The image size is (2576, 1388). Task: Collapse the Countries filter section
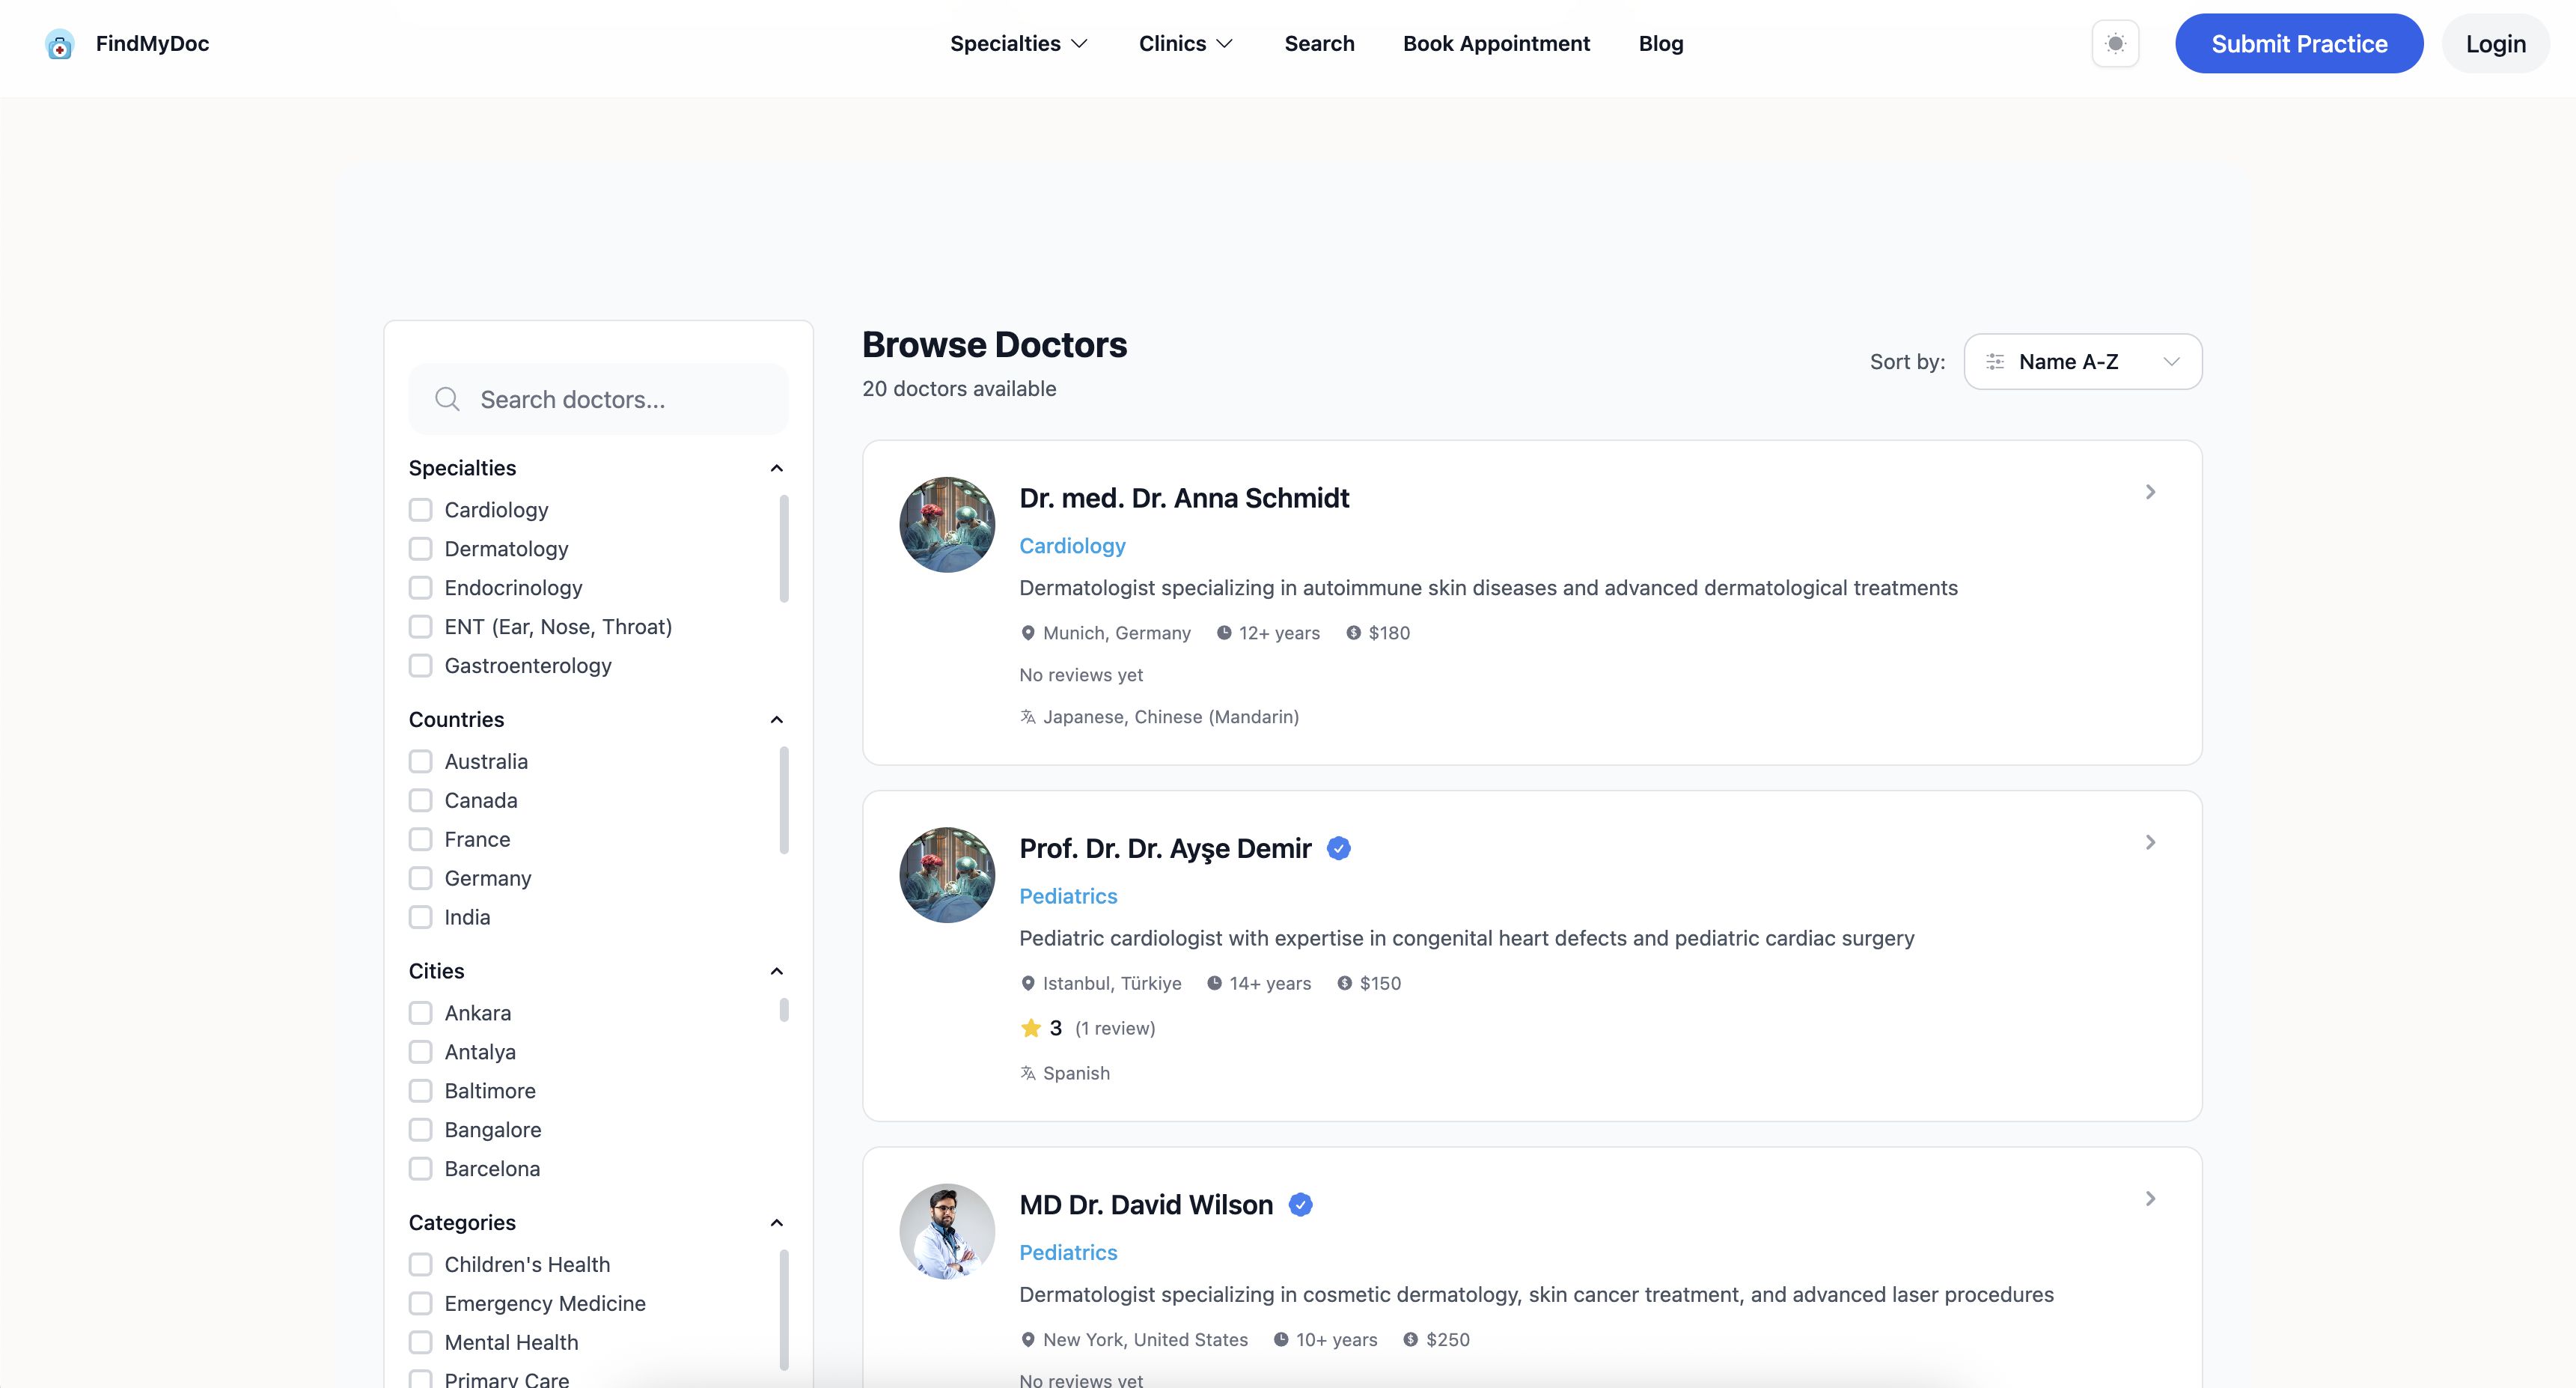coord(776,720)
